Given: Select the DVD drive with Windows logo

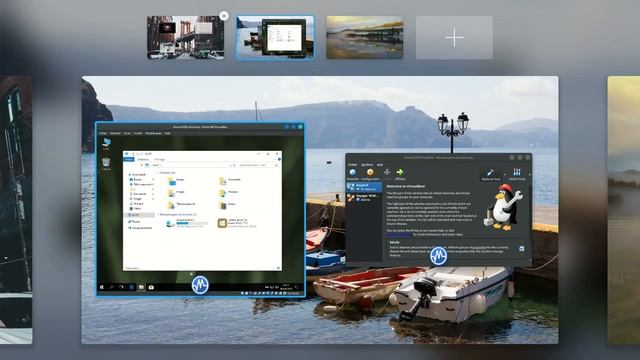Looking at the screenshot, I should pyautogui.click(x=238, y=223).
